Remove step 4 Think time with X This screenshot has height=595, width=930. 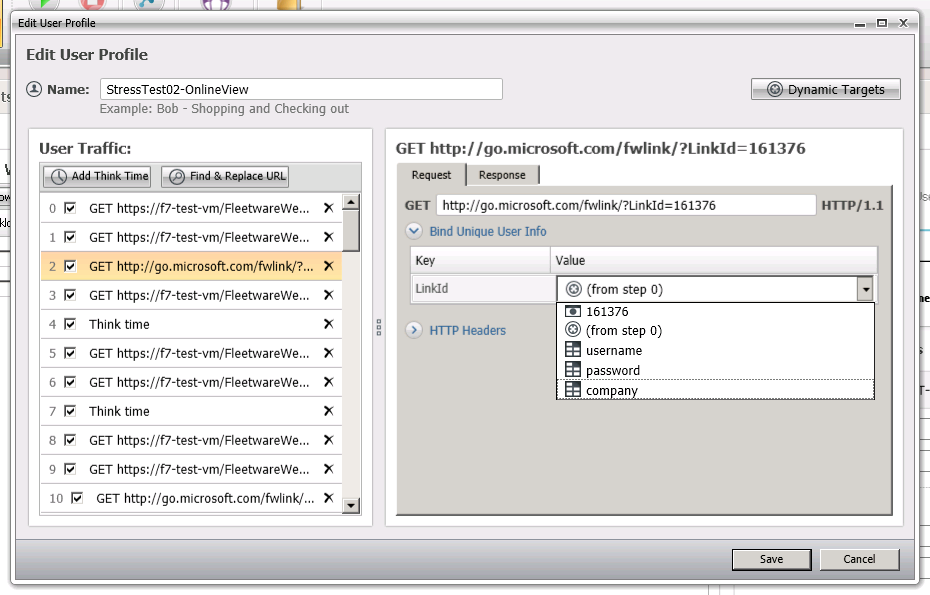pos(328,325)
